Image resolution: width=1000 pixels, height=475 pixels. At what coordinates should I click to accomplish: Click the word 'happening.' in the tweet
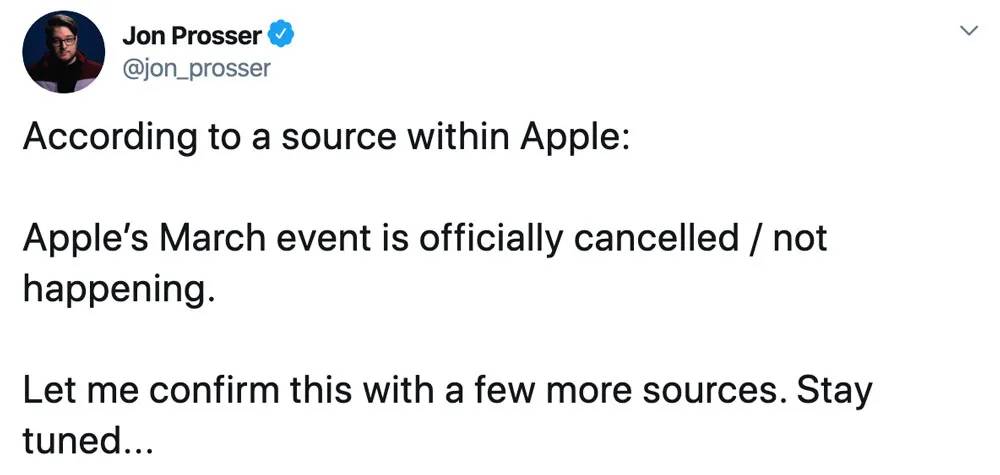tap(117, 291)
